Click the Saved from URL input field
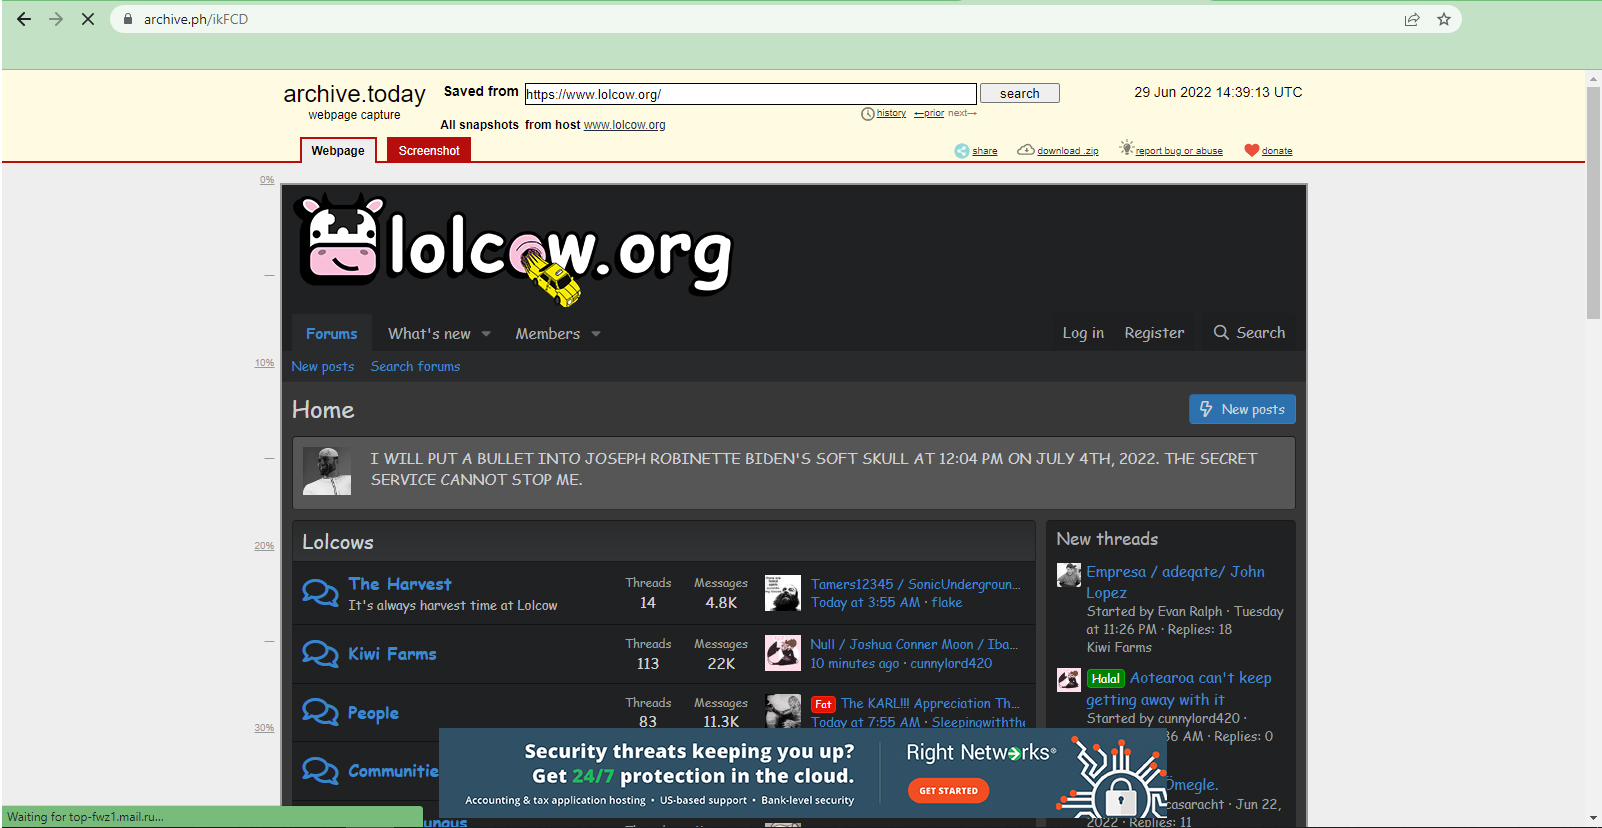 point(750,94)
